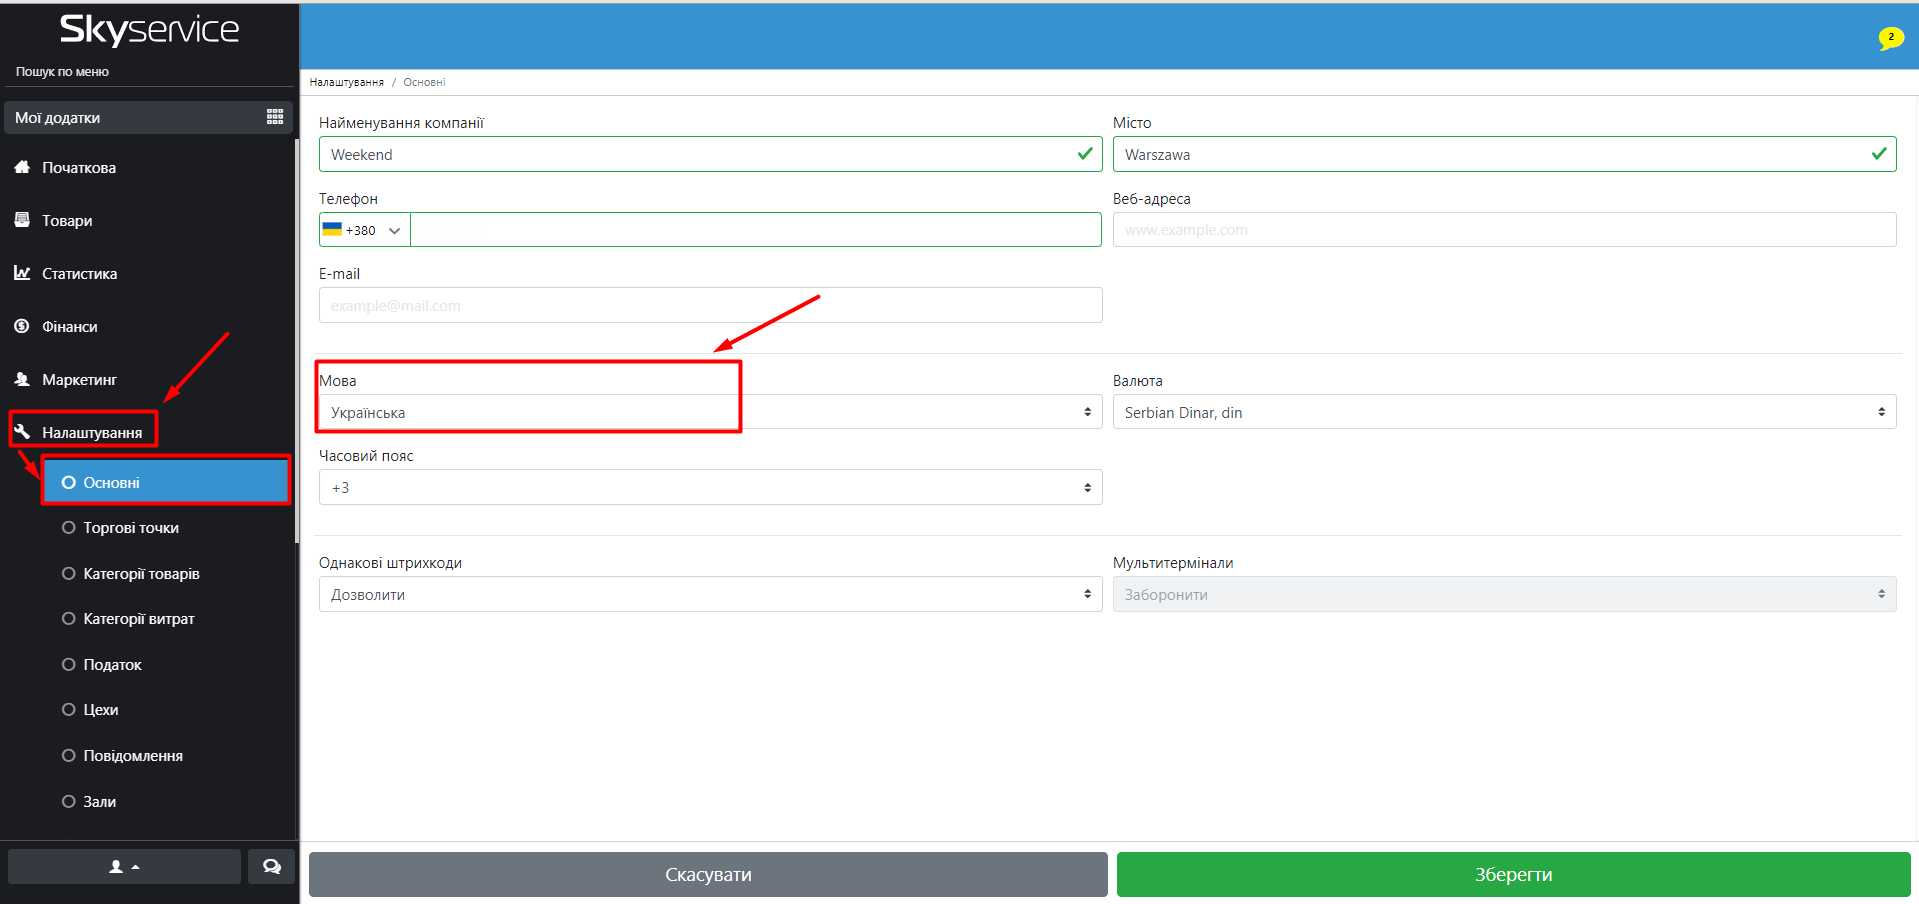The height and width of the screenshot is (904, 1919).
Task: Click the home icon for Початкова
Action: [22, 167]
